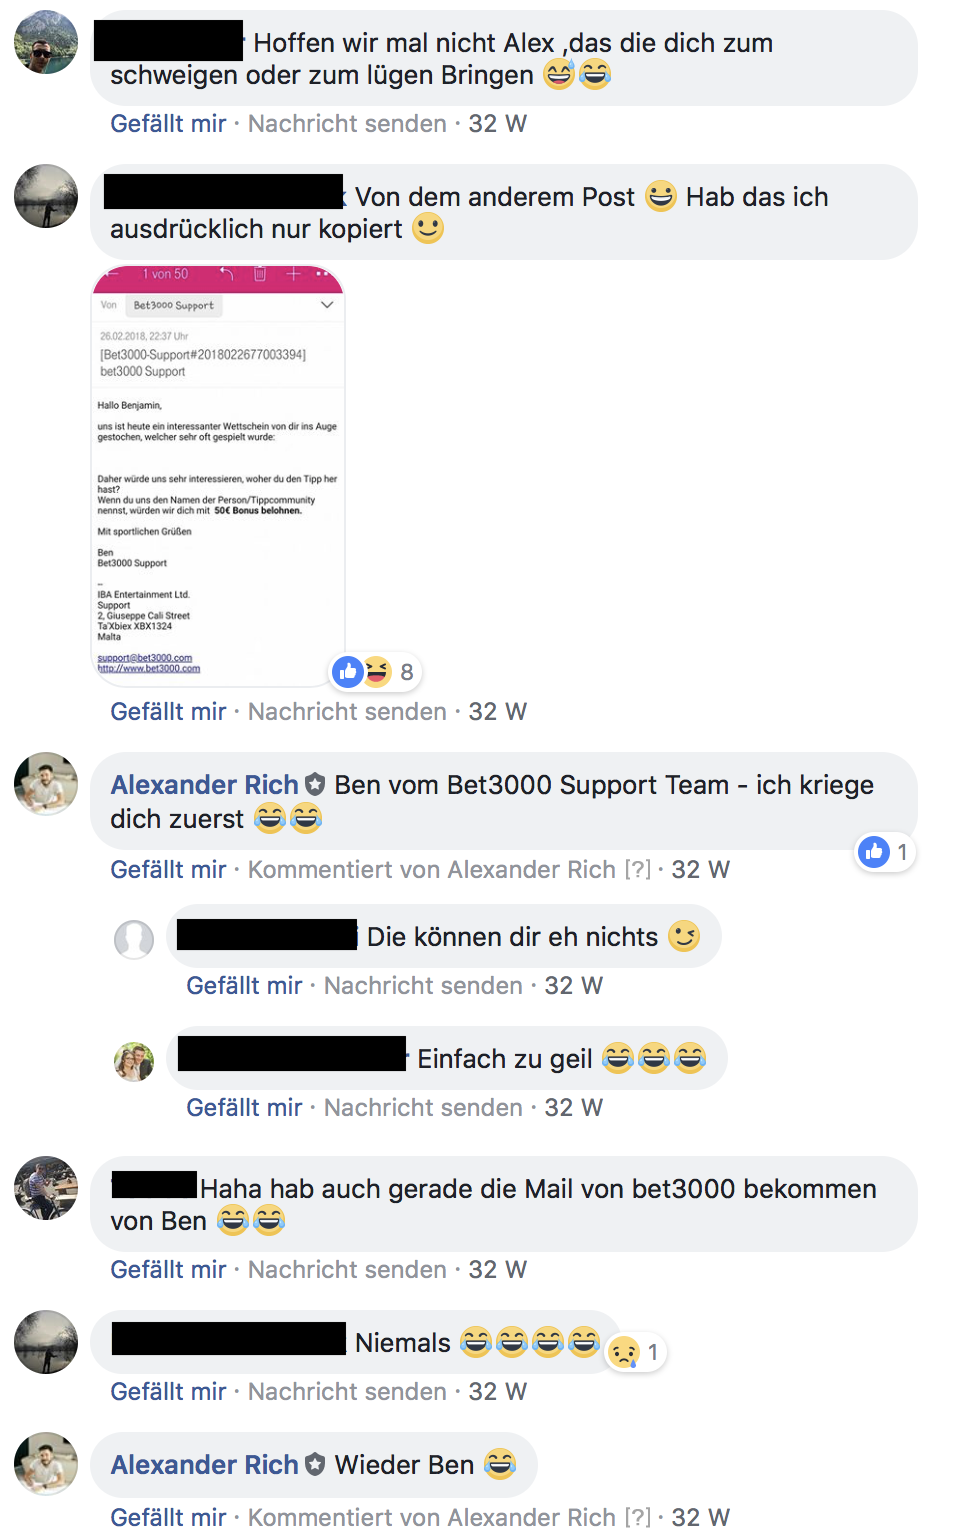
Task: Open the Bet3000 email screenshot attachment
Action: pyautogui.click(x=218, y=476)
